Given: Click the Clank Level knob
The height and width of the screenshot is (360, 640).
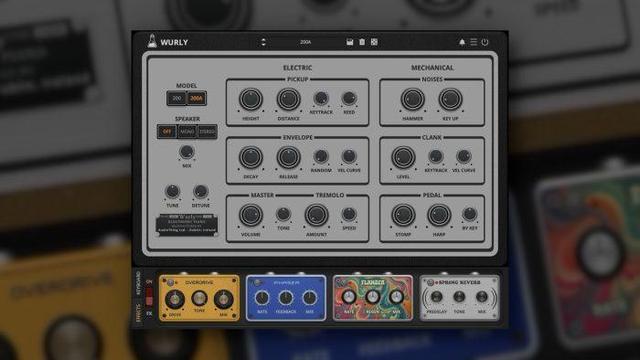Looking at the screenshot, I should coord(403,158).
